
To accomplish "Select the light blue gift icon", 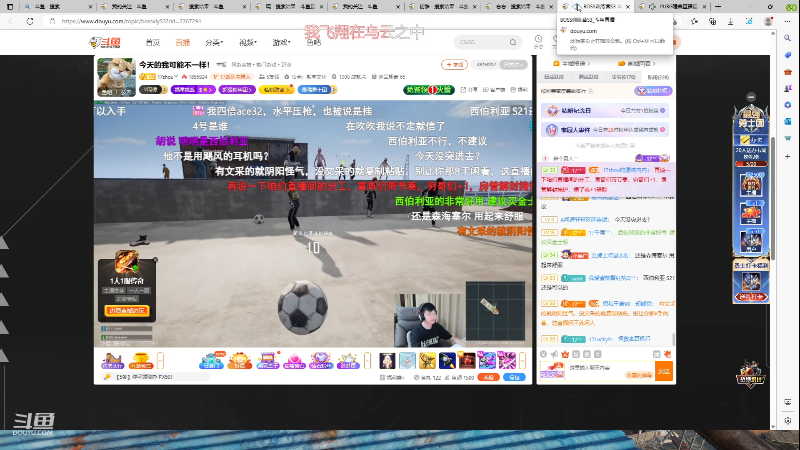I will tap(407, 361).
